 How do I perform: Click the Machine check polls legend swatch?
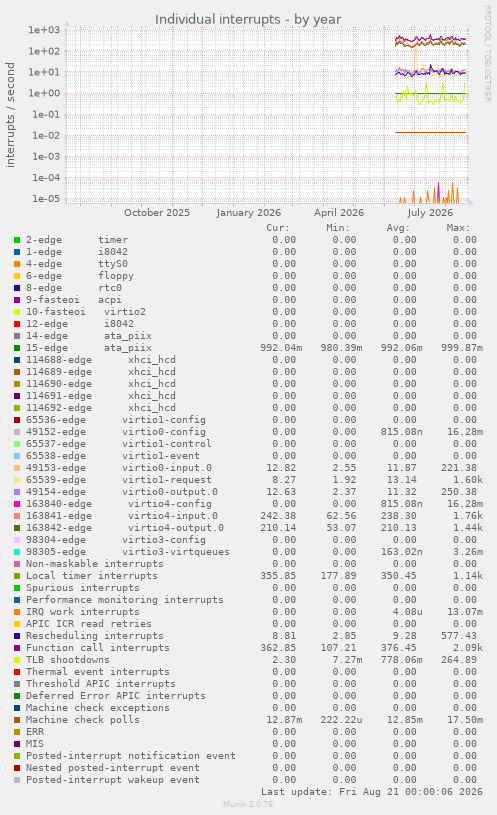(17, 720)
